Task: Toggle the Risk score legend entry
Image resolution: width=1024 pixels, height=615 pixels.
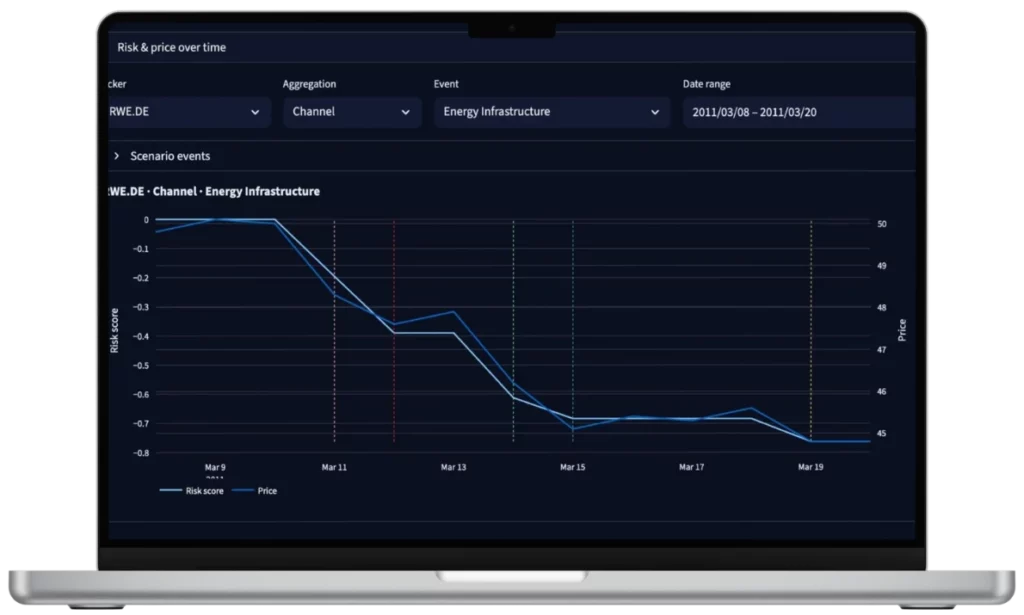Action: point(191,490)
